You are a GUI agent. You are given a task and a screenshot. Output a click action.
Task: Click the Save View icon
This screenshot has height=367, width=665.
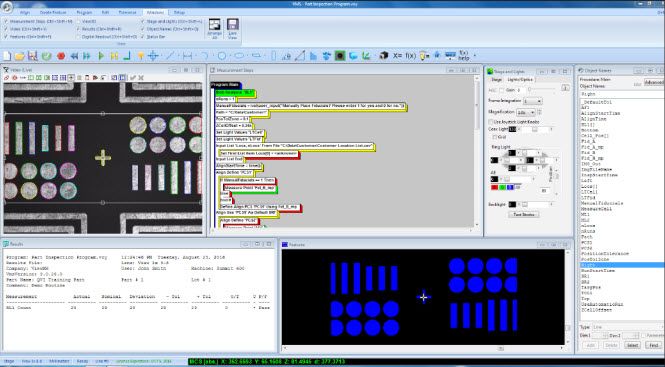pyautogui.click(x=232, y=29)
